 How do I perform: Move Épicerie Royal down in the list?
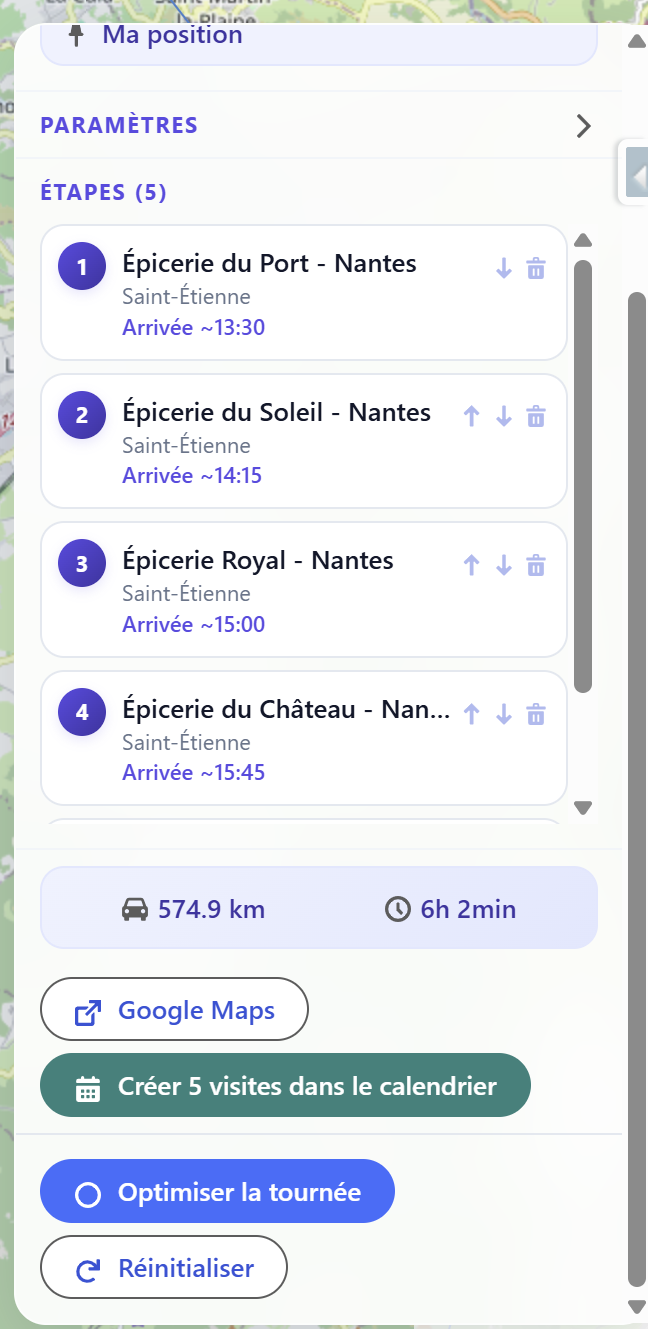coord(503,564)
